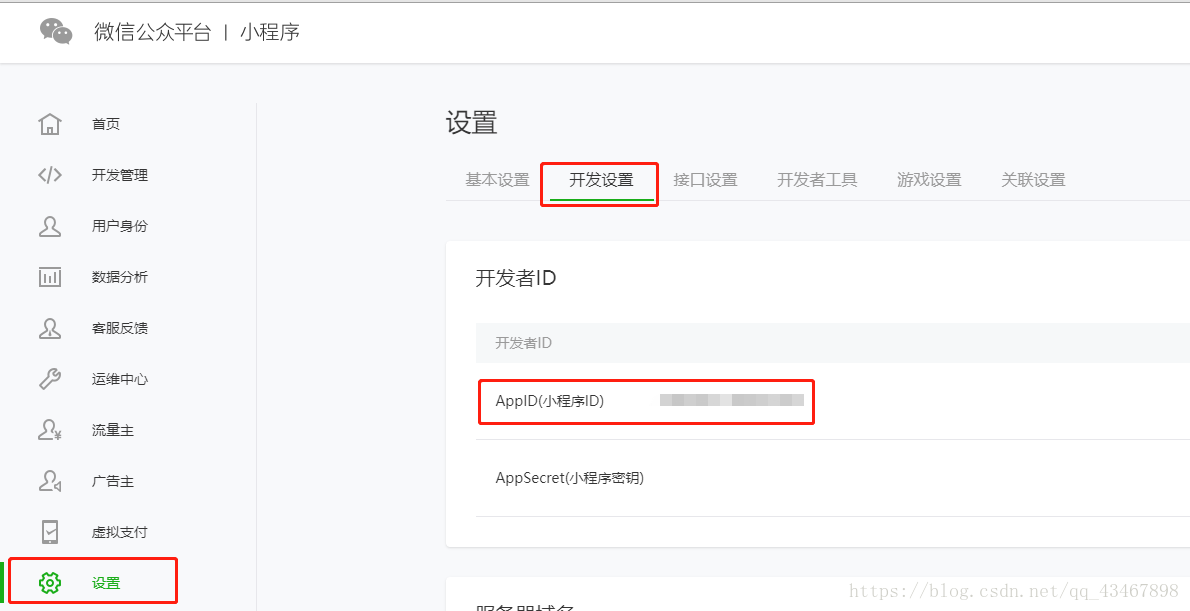Open 虚拟支付 via the phone icon
1190x611 pixels.
coord(50,531)
